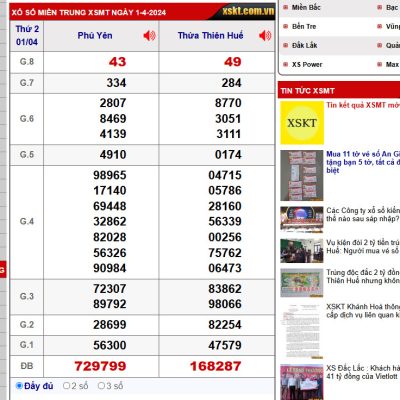Open news 'XS Đắc Lắc : Khách hàng'
This screenshot has height=400, width=400.
(x=363, y=372)
